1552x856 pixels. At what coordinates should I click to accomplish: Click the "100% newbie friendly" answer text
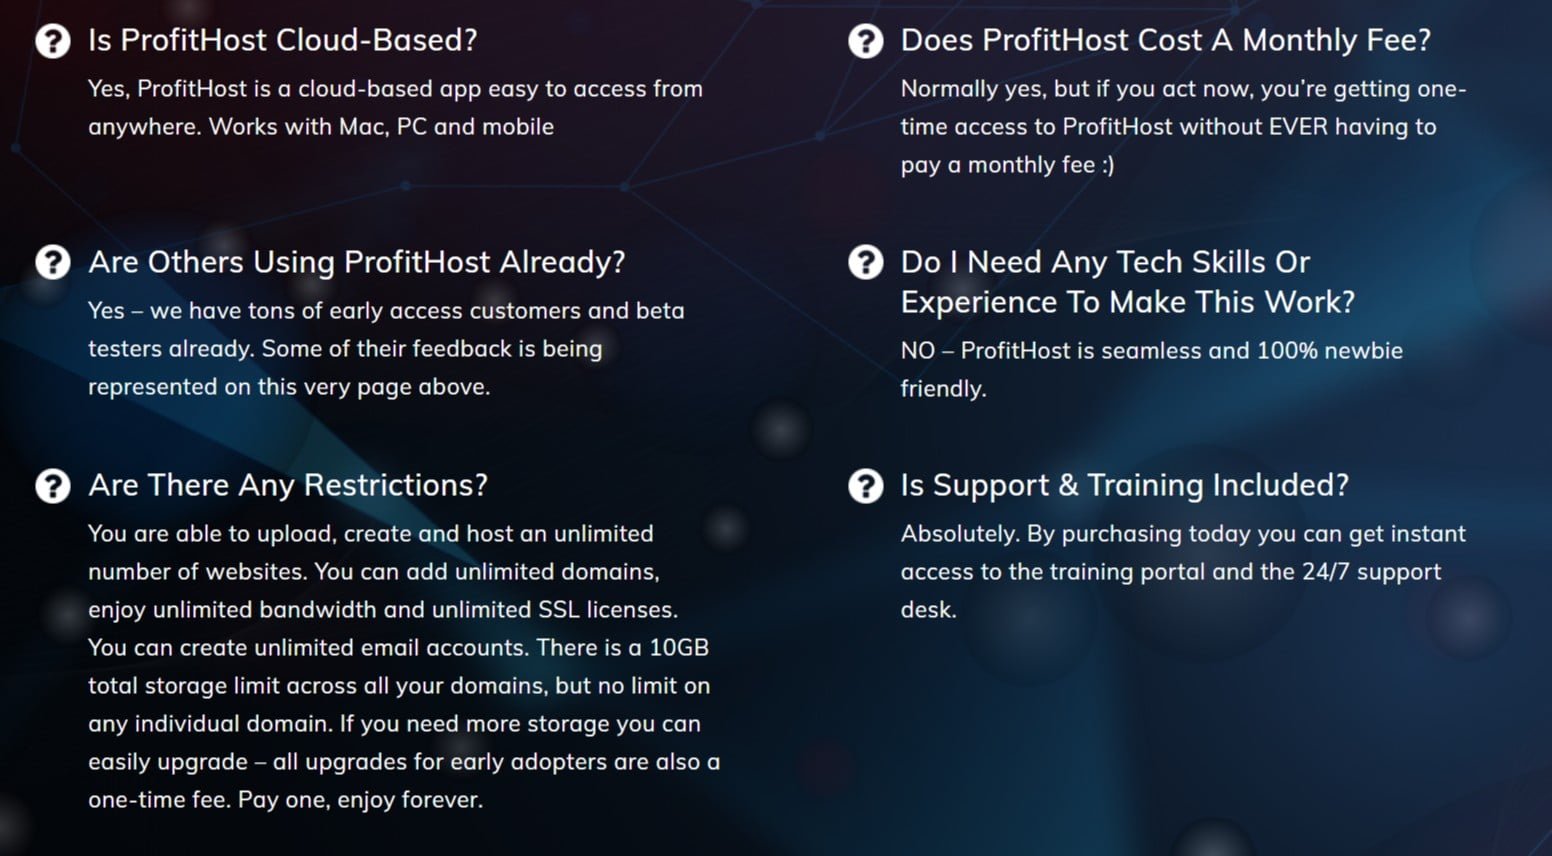click(1151, 370)
